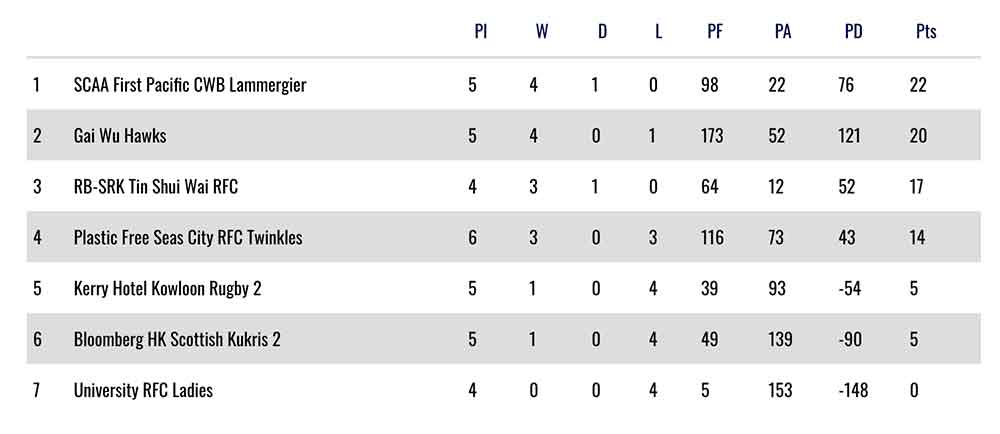
Task: Open University RFC Ladies team entry
Action: pos(143,390)
